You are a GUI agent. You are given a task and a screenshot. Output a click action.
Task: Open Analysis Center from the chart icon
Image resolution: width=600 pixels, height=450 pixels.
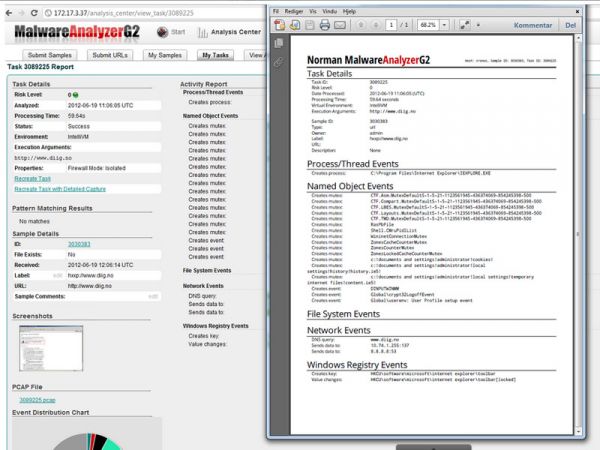[x=229, y=32]
